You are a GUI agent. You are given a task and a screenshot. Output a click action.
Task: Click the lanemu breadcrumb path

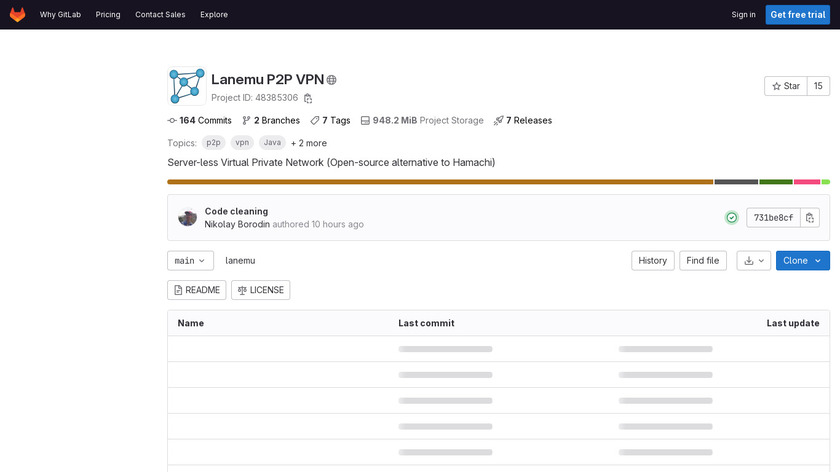click(240, 260)
